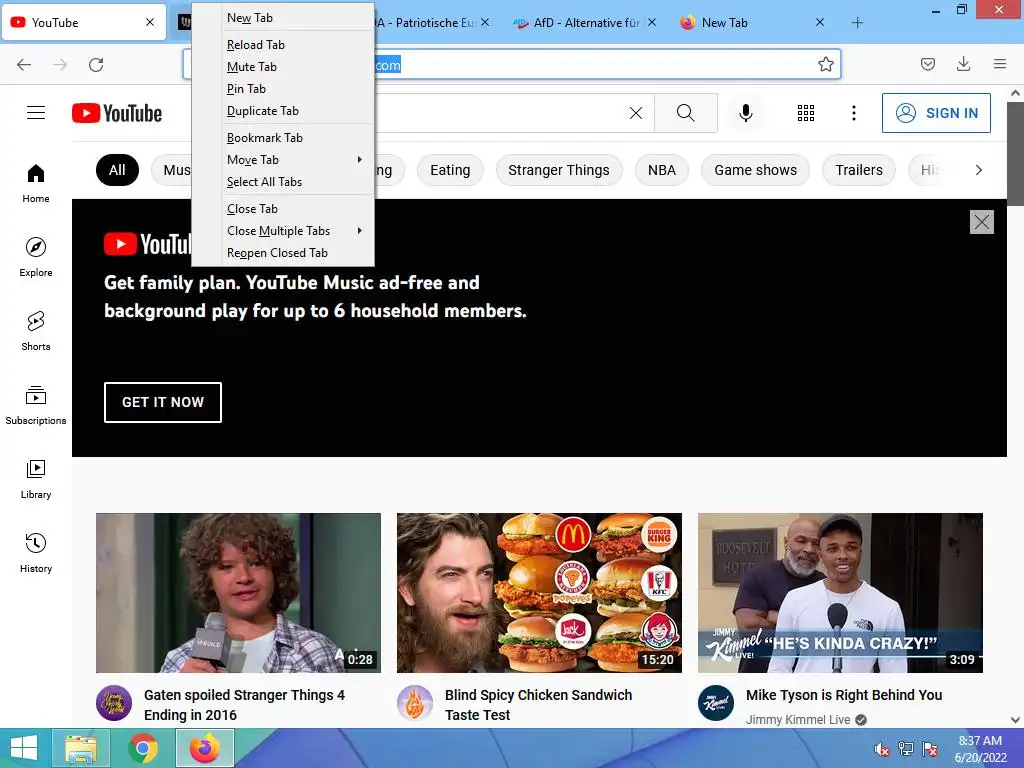Open Shorts in the sidebar
Screen dimensions: 1024x768
tap(36, 331)
